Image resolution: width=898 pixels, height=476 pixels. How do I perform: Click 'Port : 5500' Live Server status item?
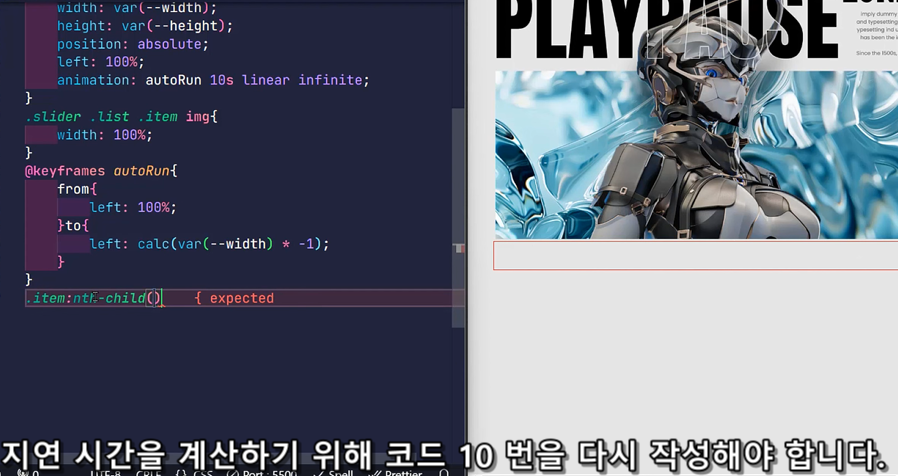[262, 473]
